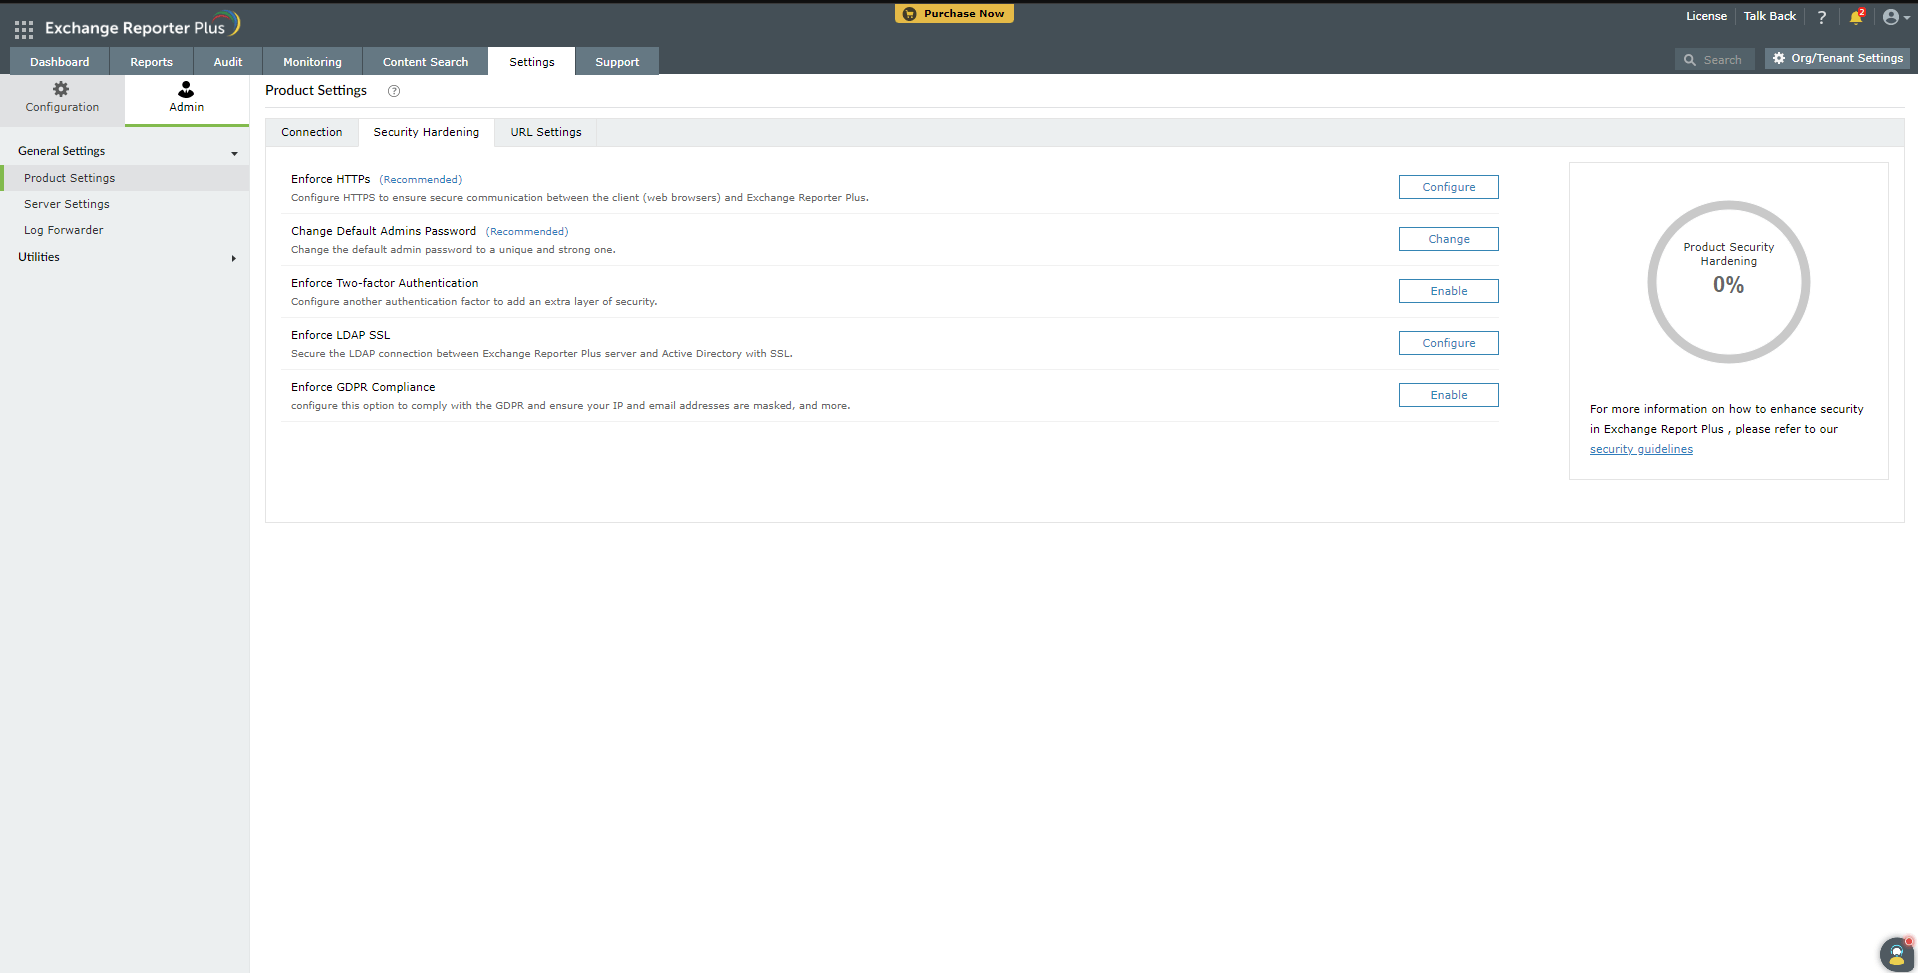Open Log Forwarder in the sidebar
This screenshot has width=1918, height=973.
64,230
